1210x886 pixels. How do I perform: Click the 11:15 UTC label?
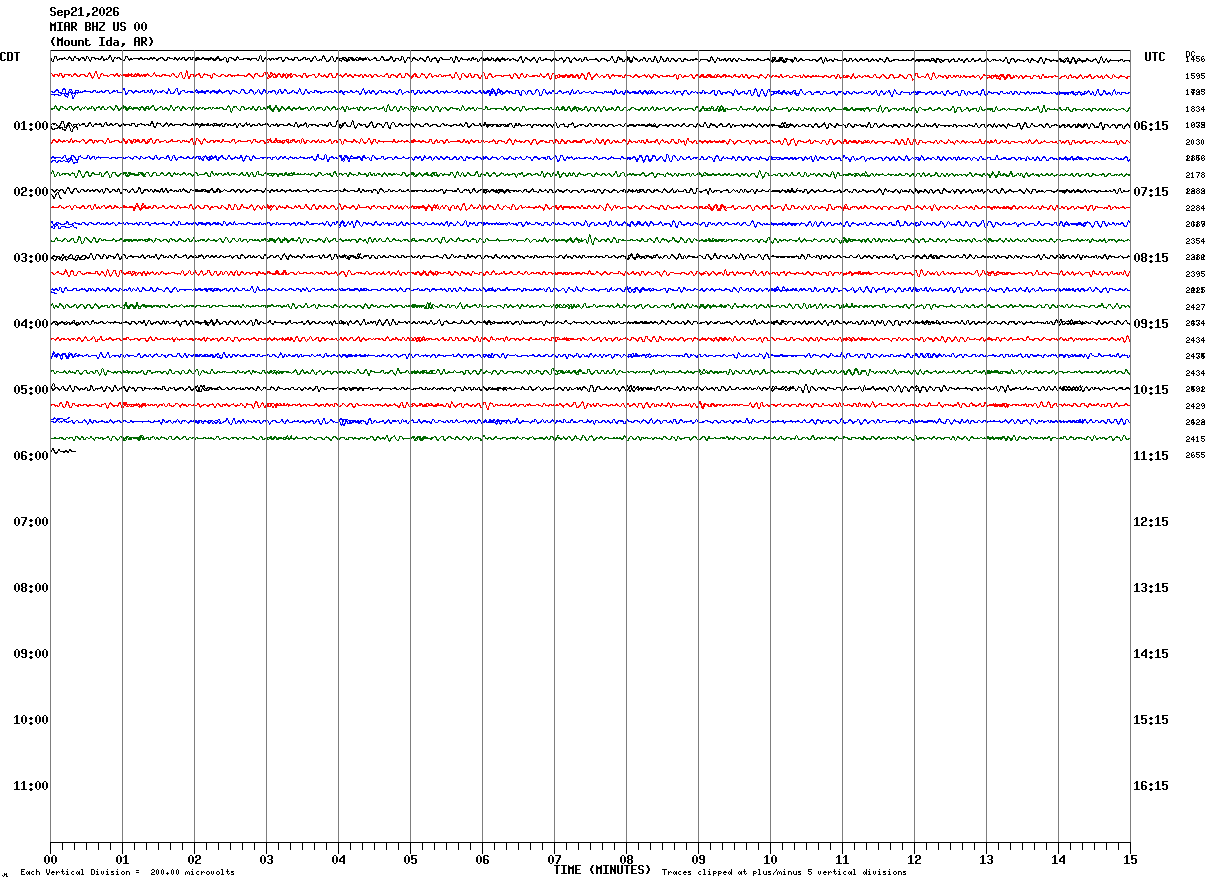(1150, 456)
